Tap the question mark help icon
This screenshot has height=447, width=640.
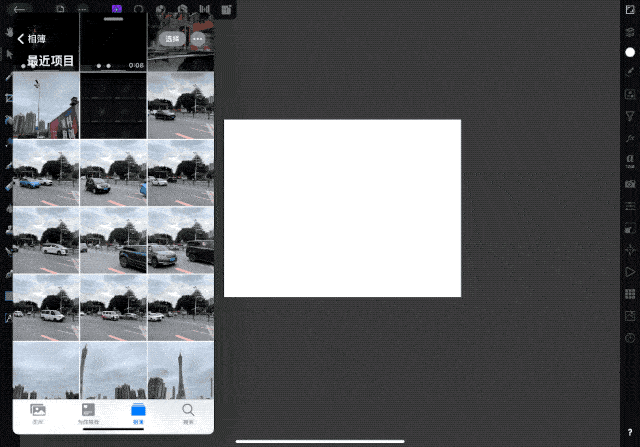coord(629,431)
